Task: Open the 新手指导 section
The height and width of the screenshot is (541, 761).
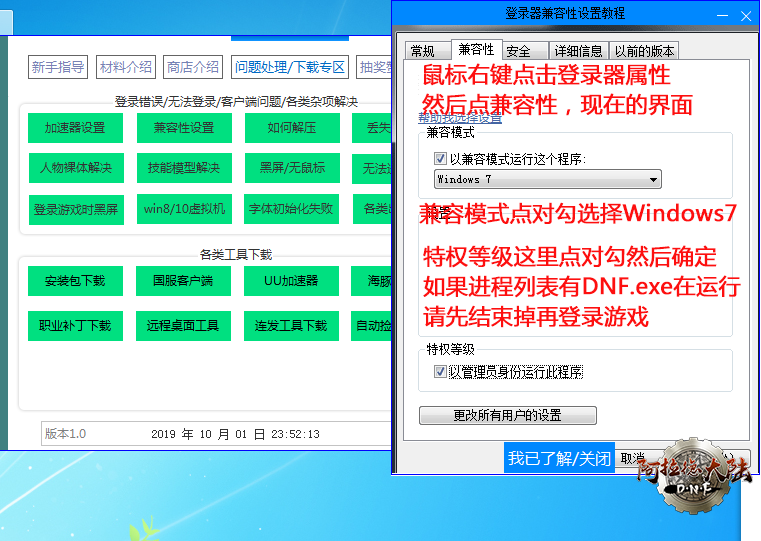Action: pyautogui.click(x=58, y=67)
